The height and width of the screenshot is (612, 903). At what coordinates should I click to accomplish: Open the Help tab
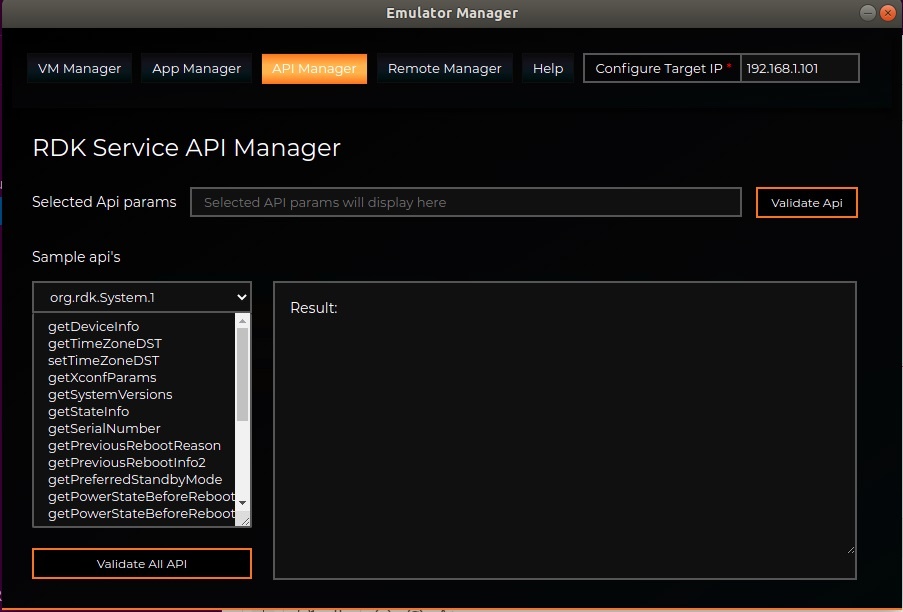(x=547, y=69)
